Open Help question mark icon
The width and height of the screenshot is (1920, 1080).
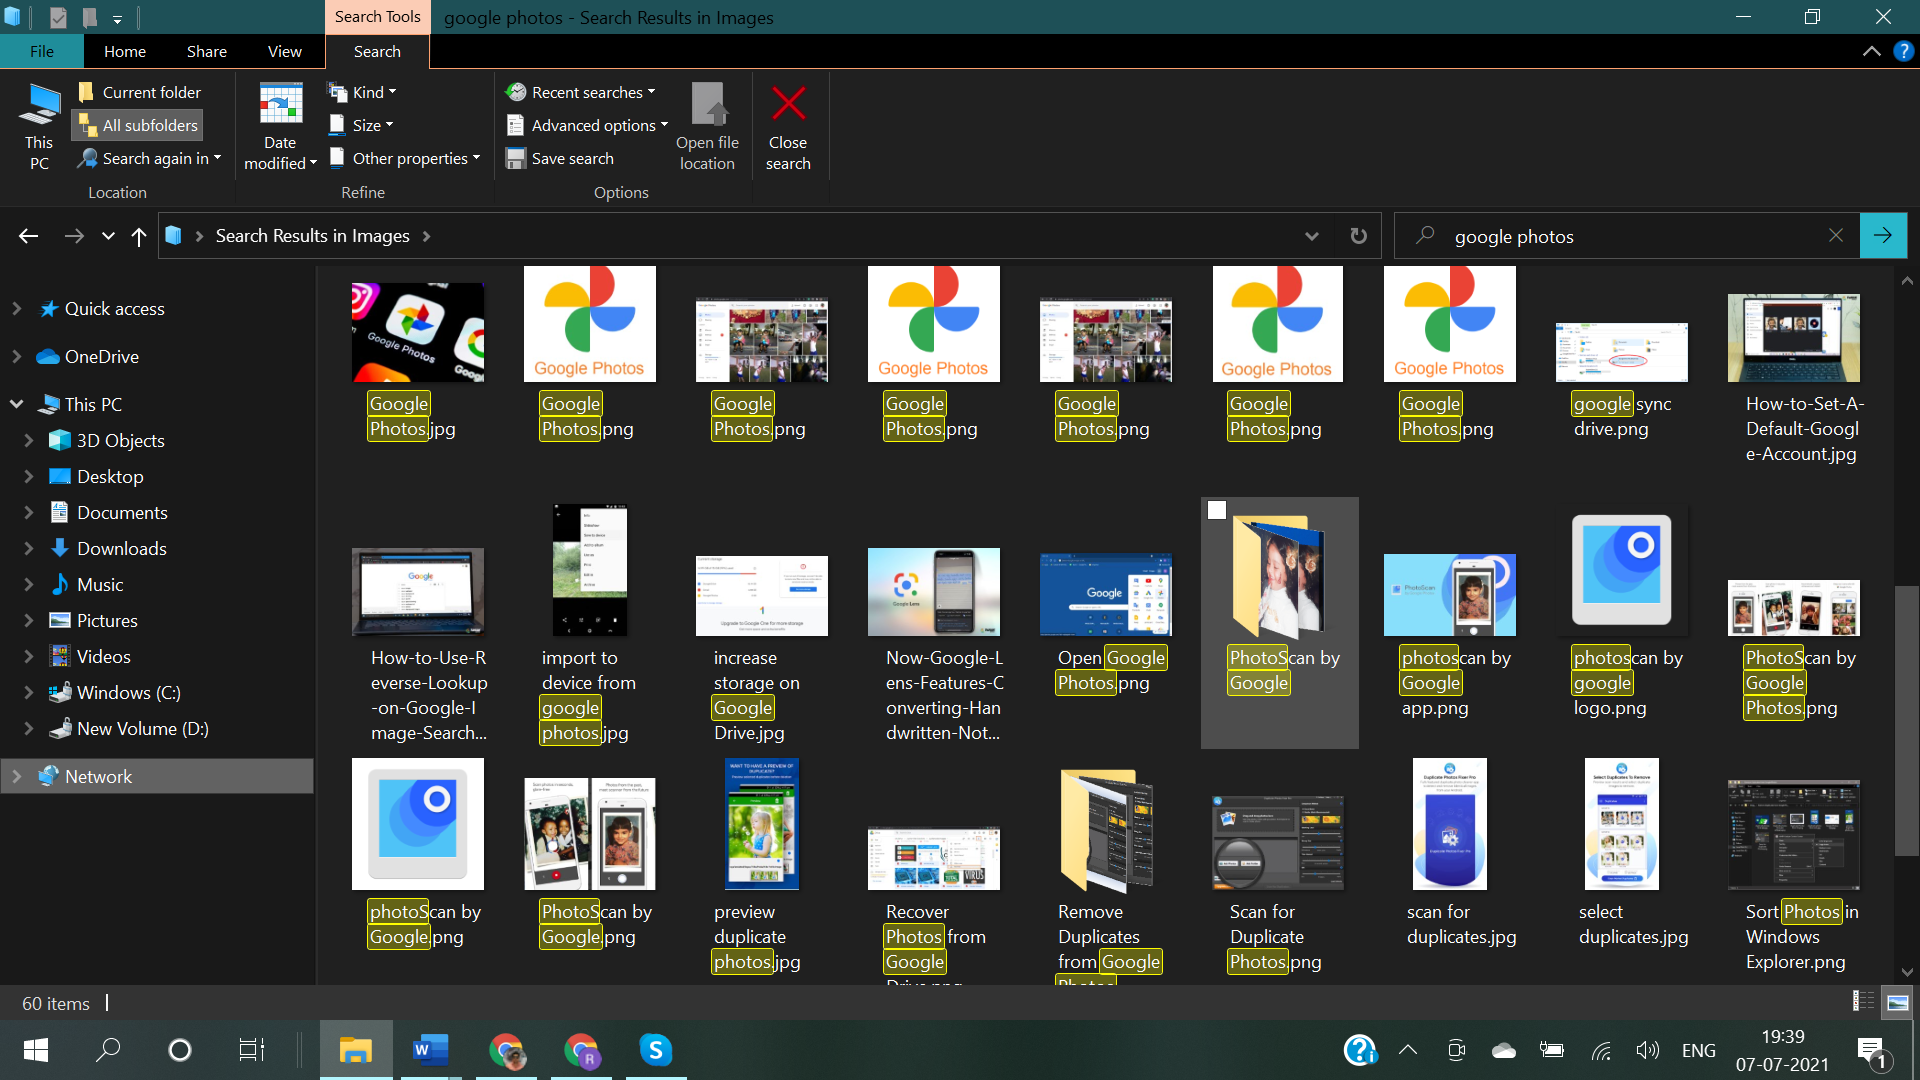pos(1903,51)
